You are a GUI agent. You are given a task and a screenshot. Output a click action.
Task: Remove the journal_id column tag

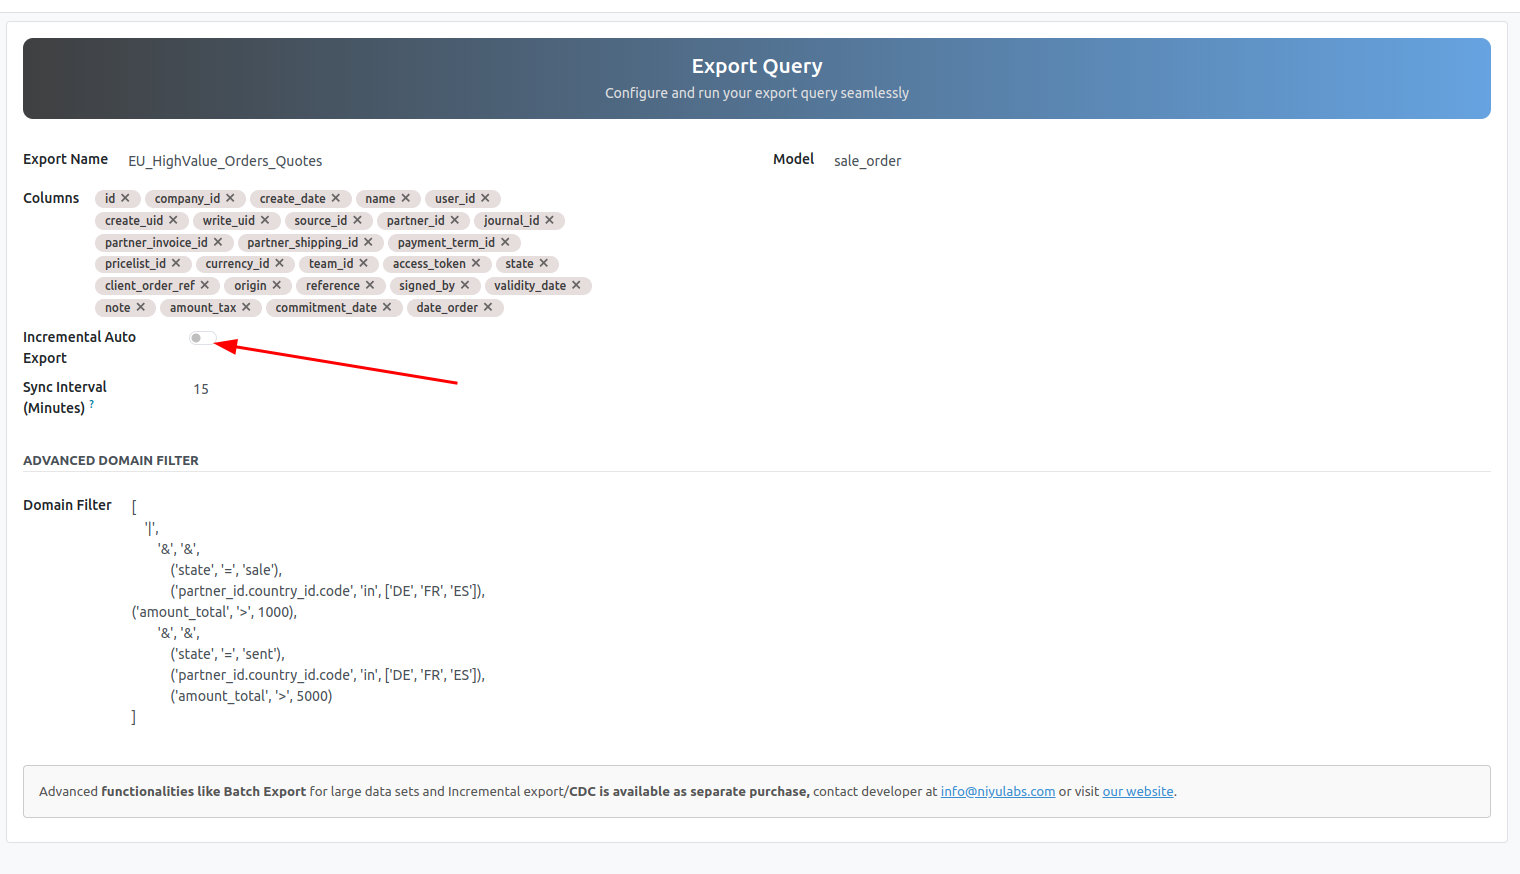(x=549, y=220)
